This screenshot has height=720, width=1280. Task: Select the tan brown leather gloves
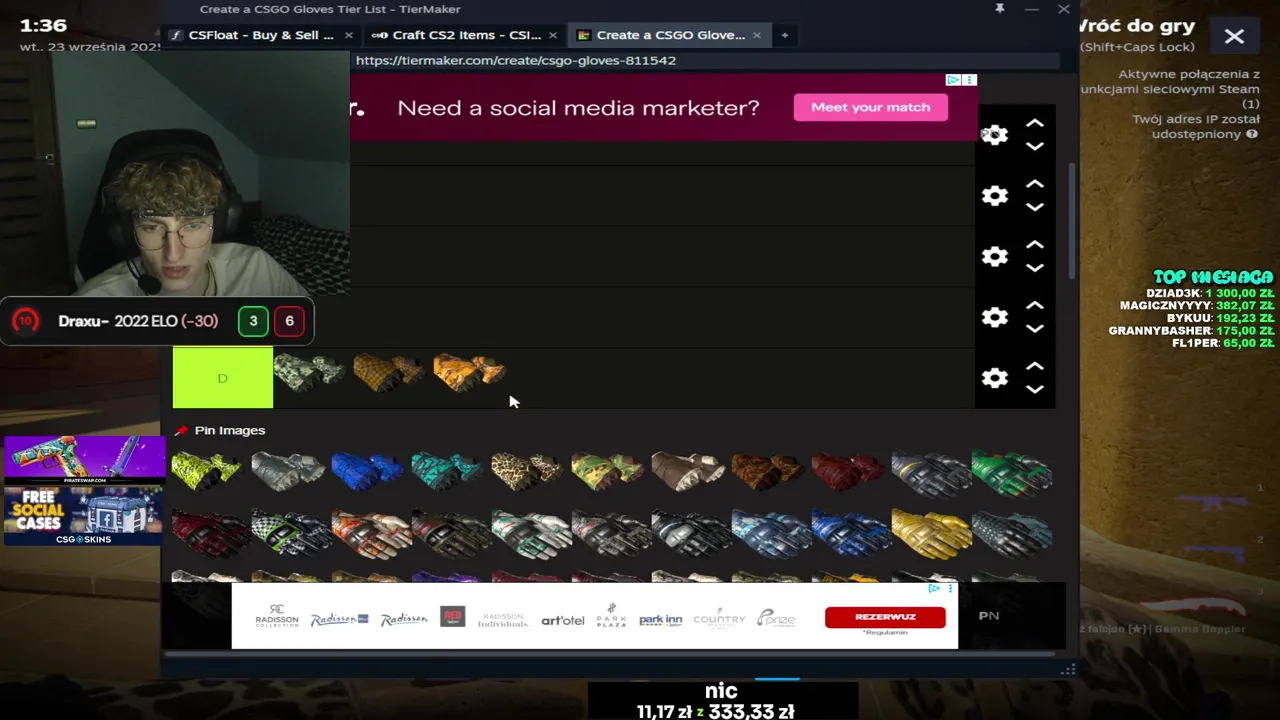point(688,470)
